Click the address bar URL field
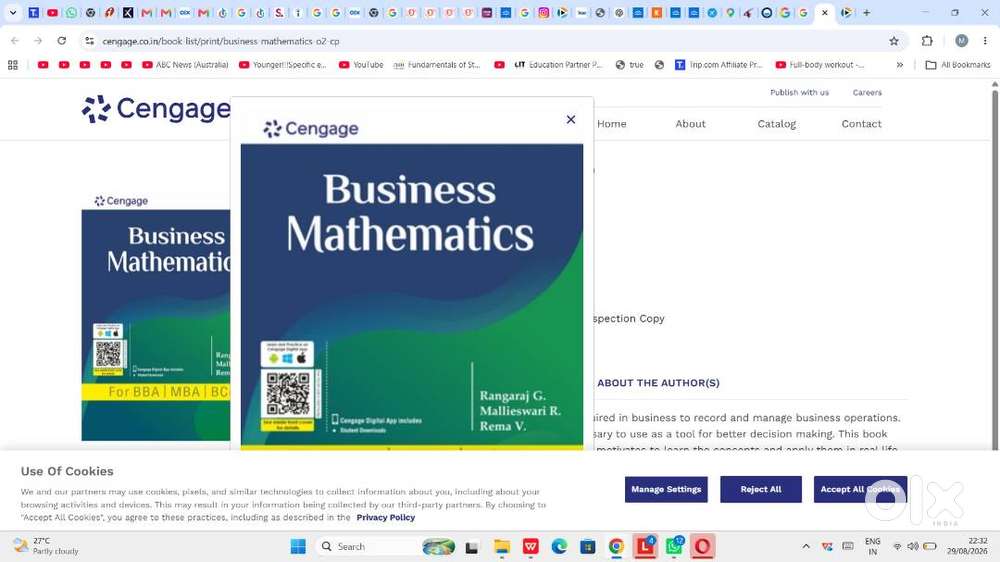This screenshot has width=1000, height=562. pyautogui.click(x=491, y=41)
